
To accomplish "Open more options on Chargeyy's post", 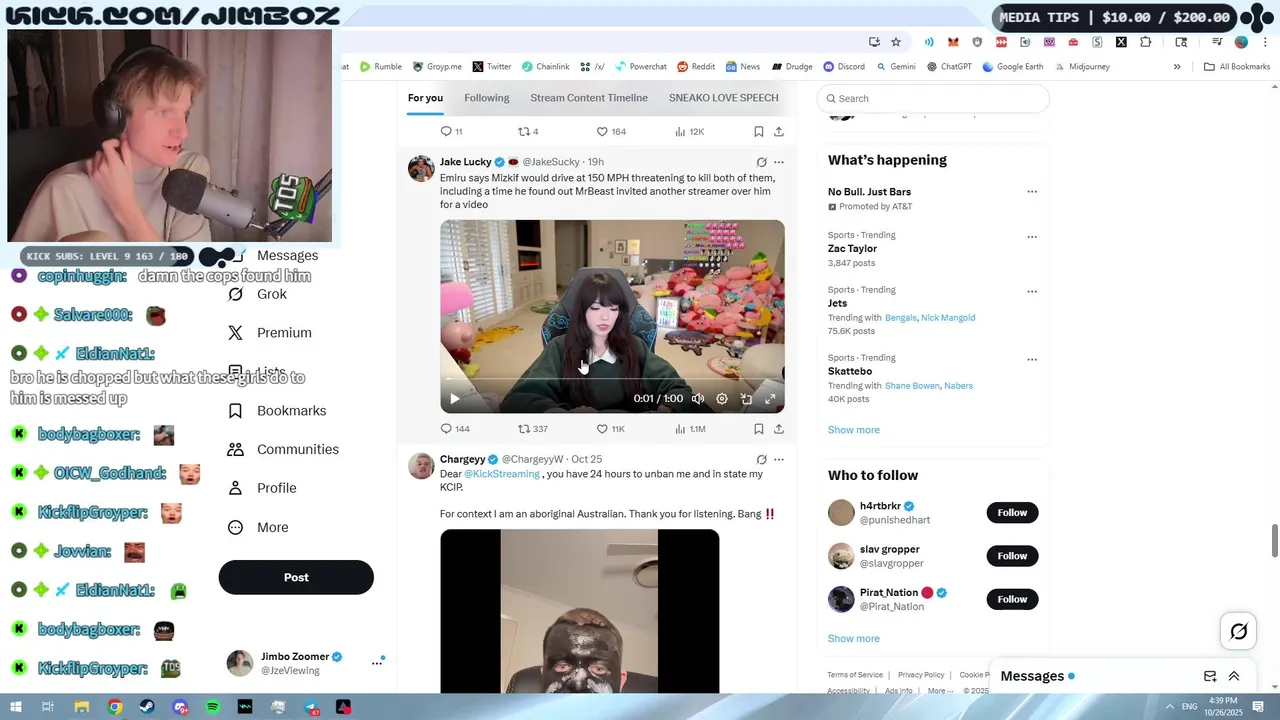I will (779, 460).
